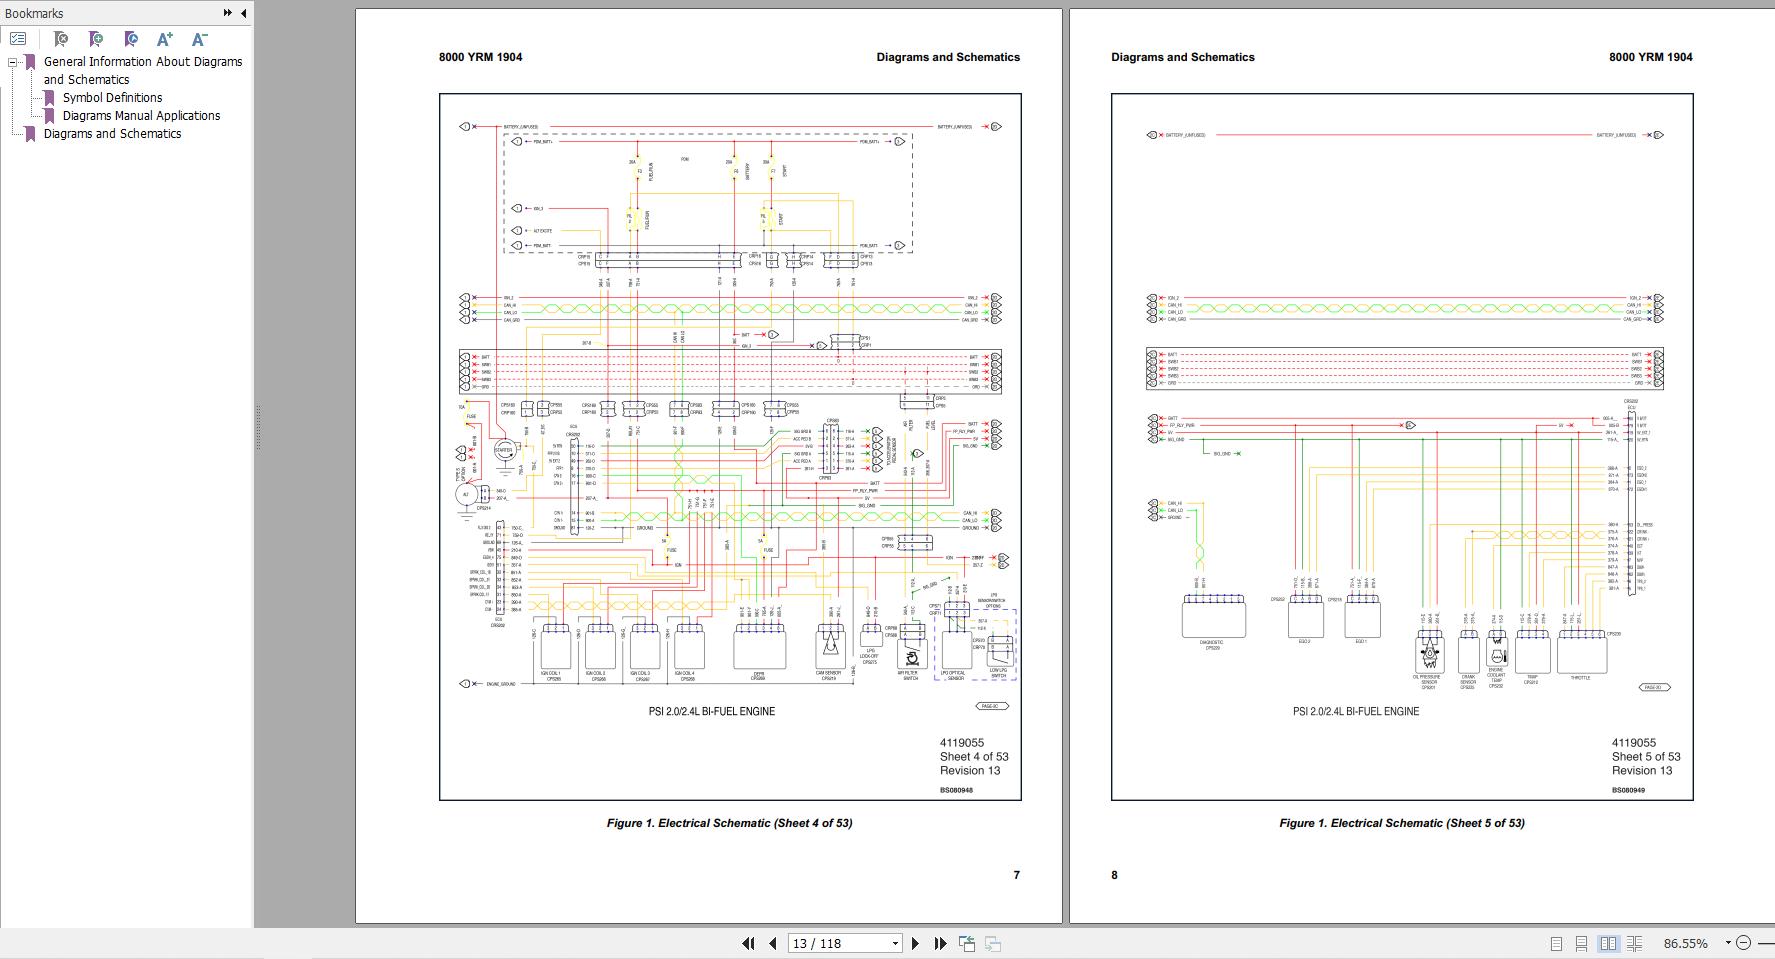Decrease bookmark font size with A- icon
The height and width of the screenshot is (959, 1775).
pyautogui.click(x=200, y=39)
